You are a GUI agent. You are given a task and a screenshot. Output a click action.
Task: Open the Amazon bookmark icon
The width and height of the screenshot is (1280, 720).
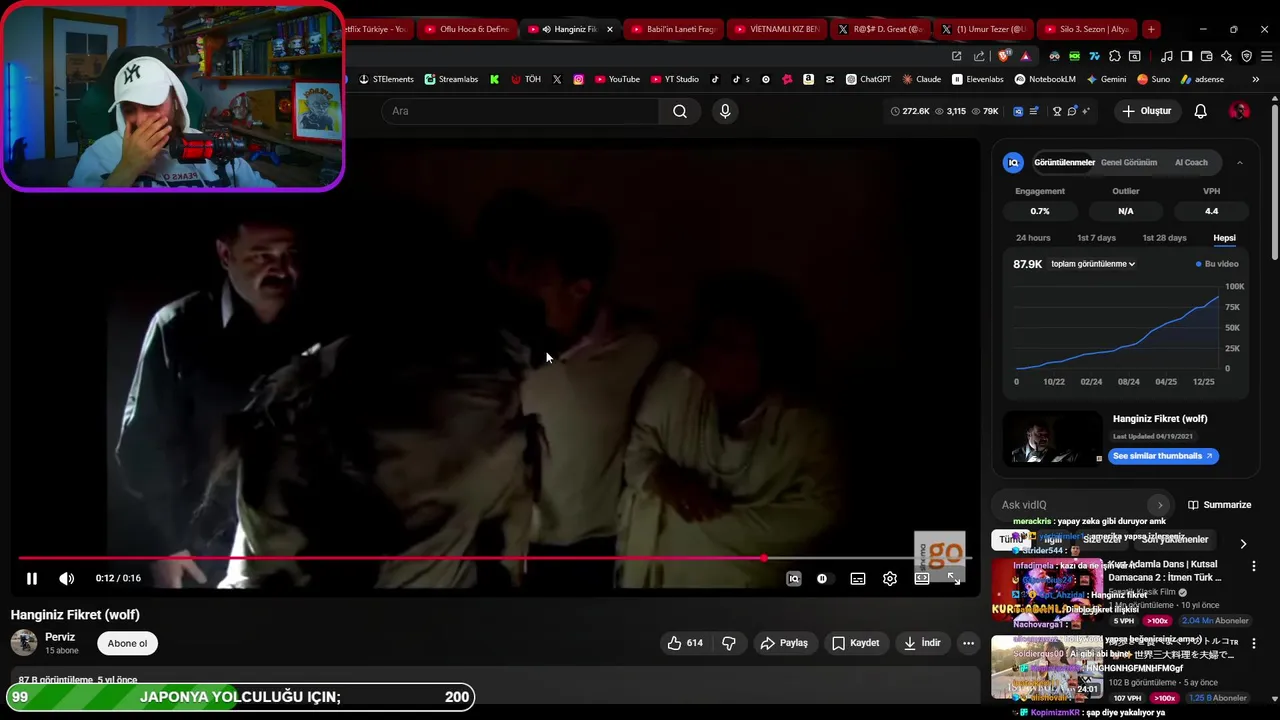coord(808,79)
